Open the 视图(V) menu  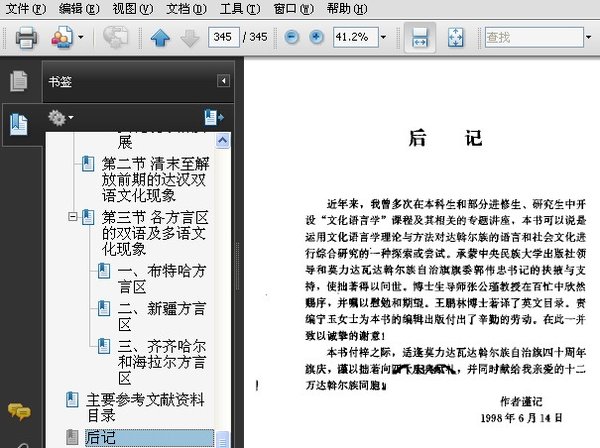[x=132, y=8]
